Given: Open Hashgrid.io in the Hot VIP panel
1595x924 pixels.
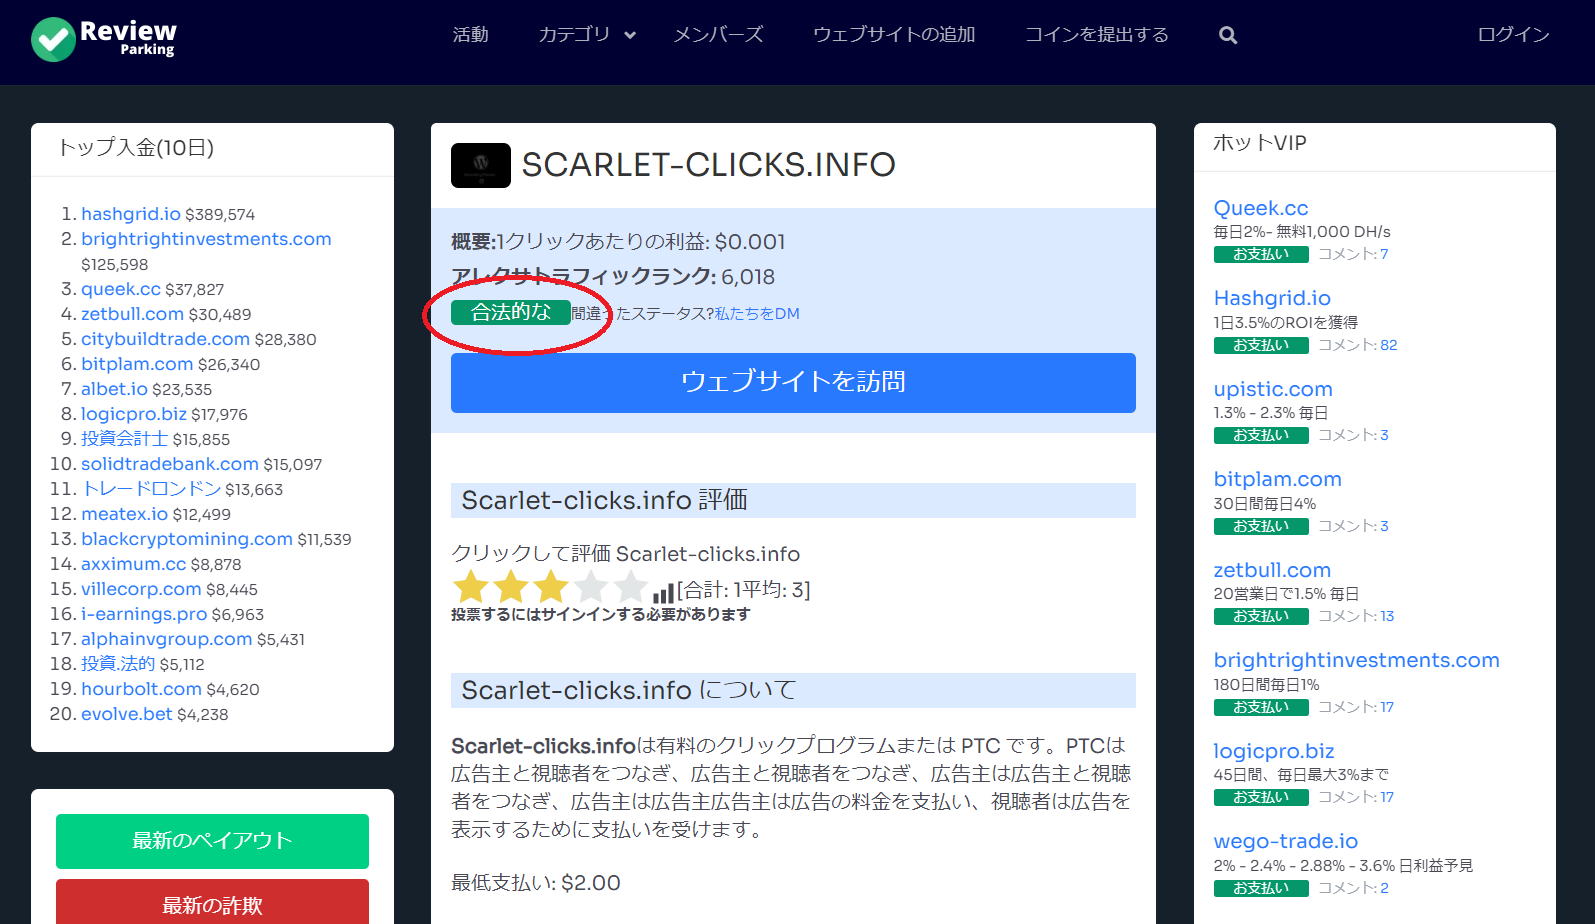Looking at the screenshot, I should point(1272,298).
